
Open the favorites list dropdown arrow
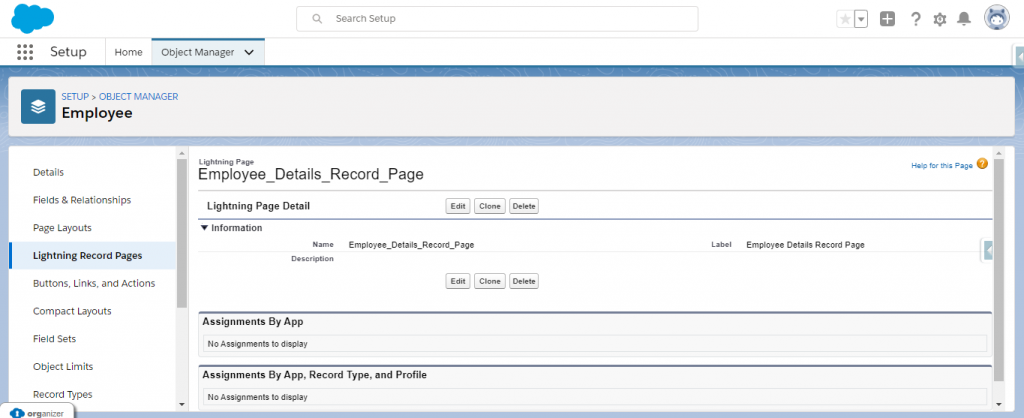(861, 19)
